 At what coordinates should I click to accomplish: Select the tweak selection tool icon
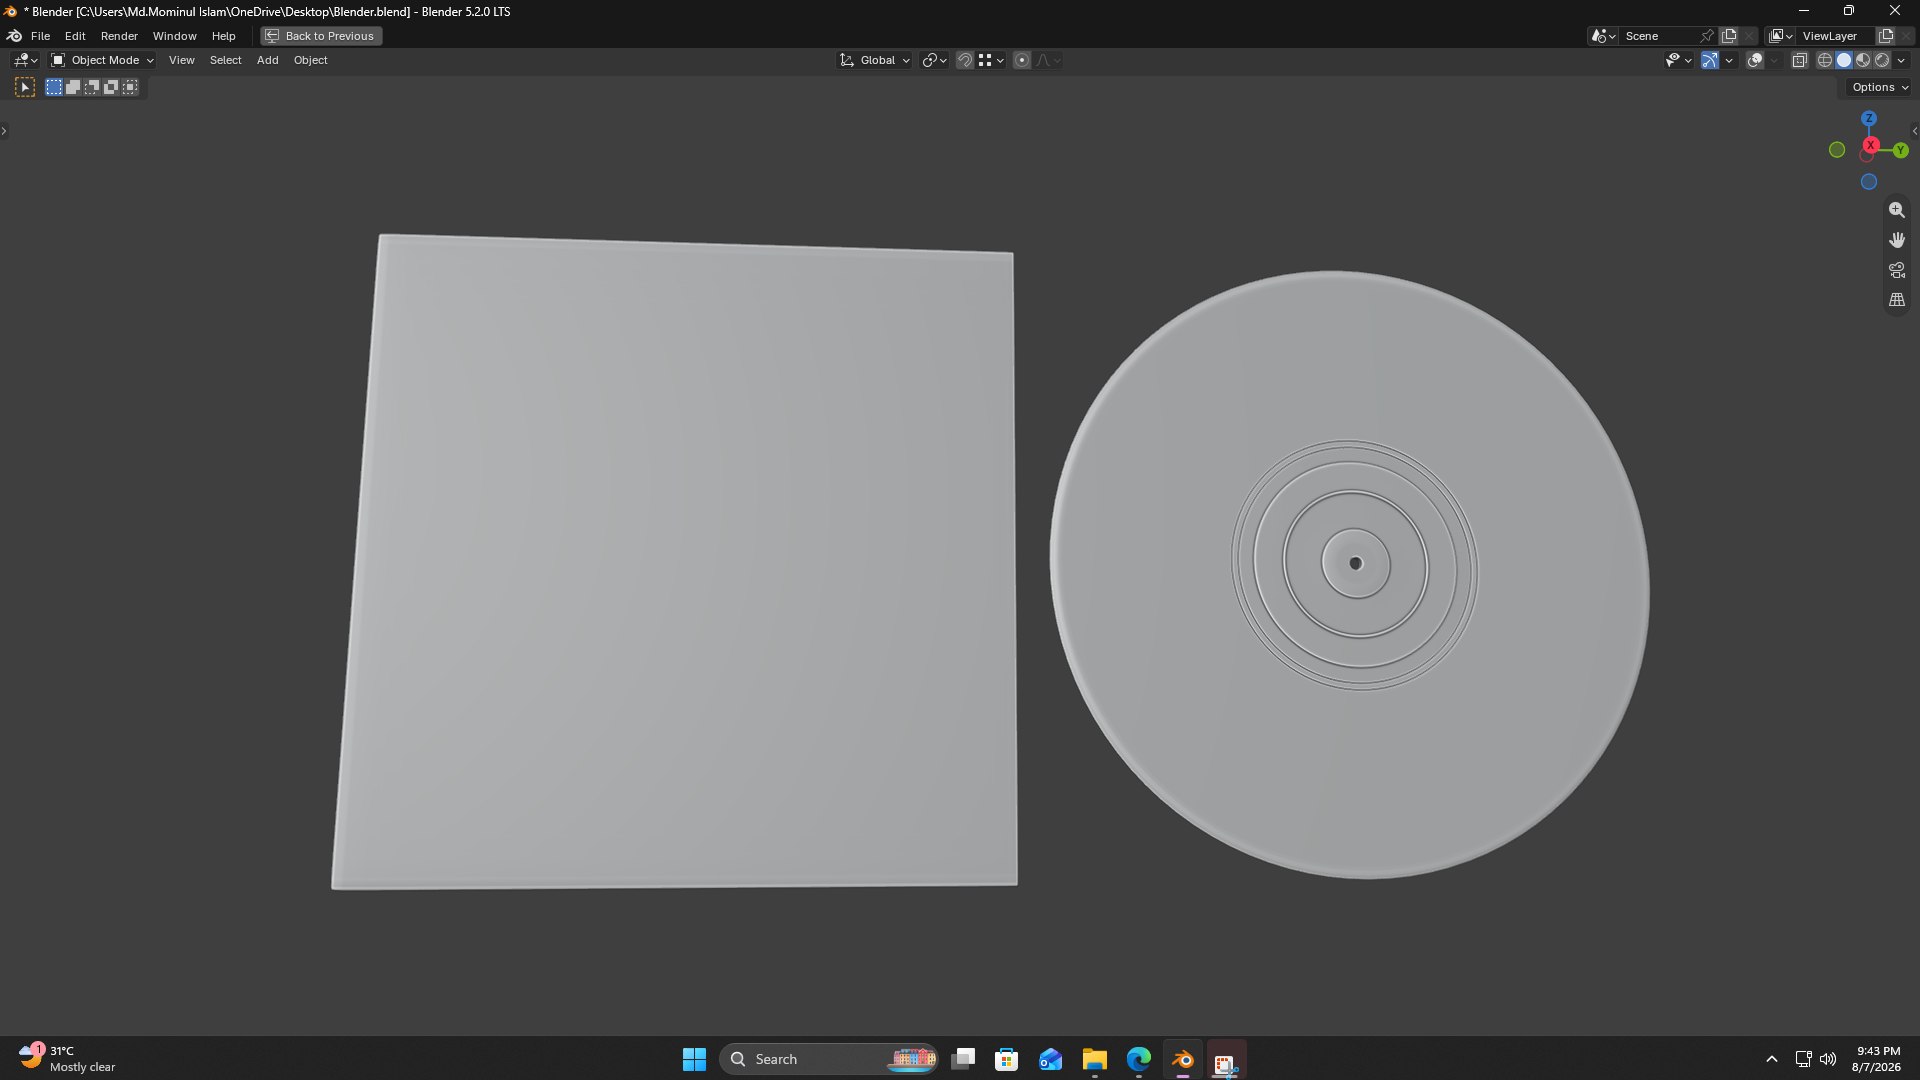pos(25,88)
